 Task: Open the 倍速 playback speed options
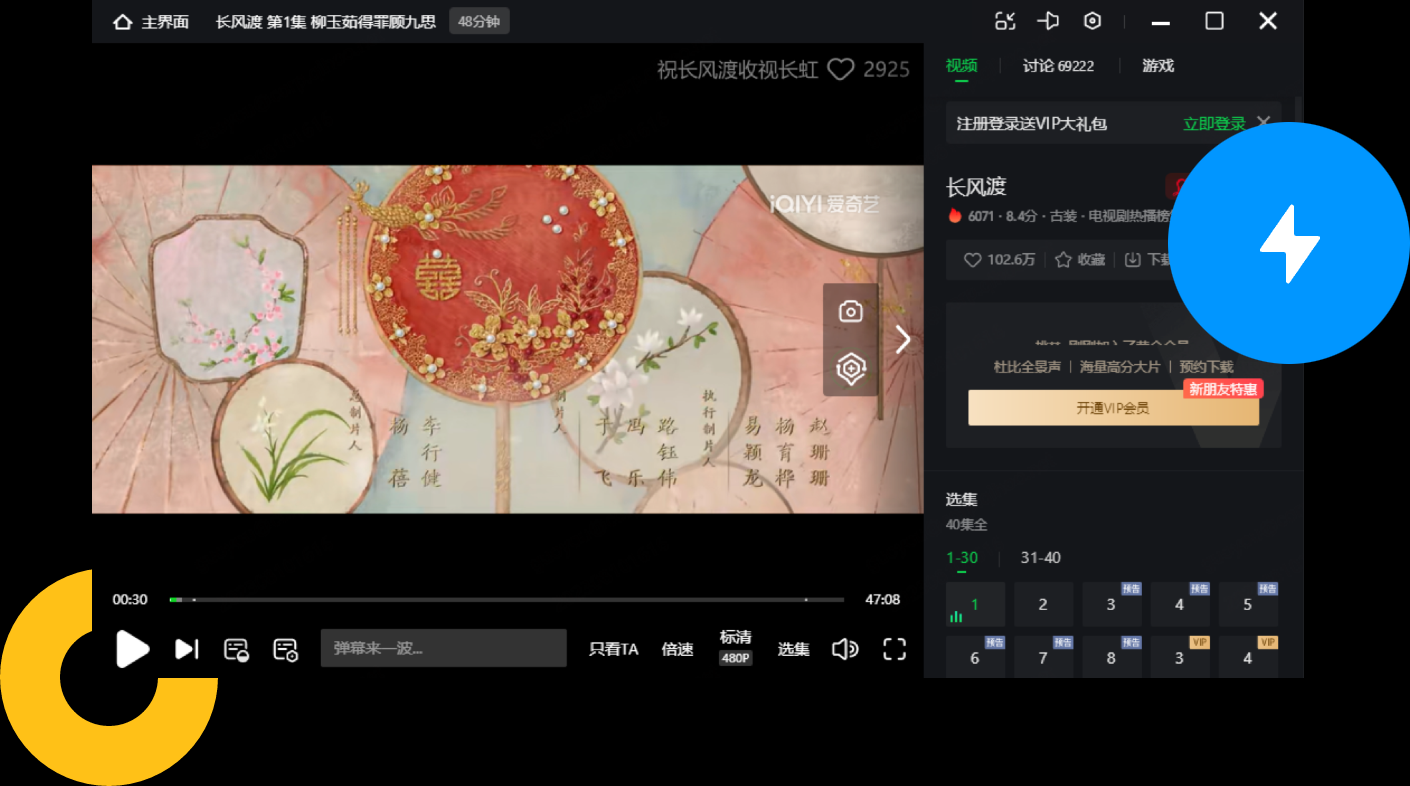tap(677, 648)
